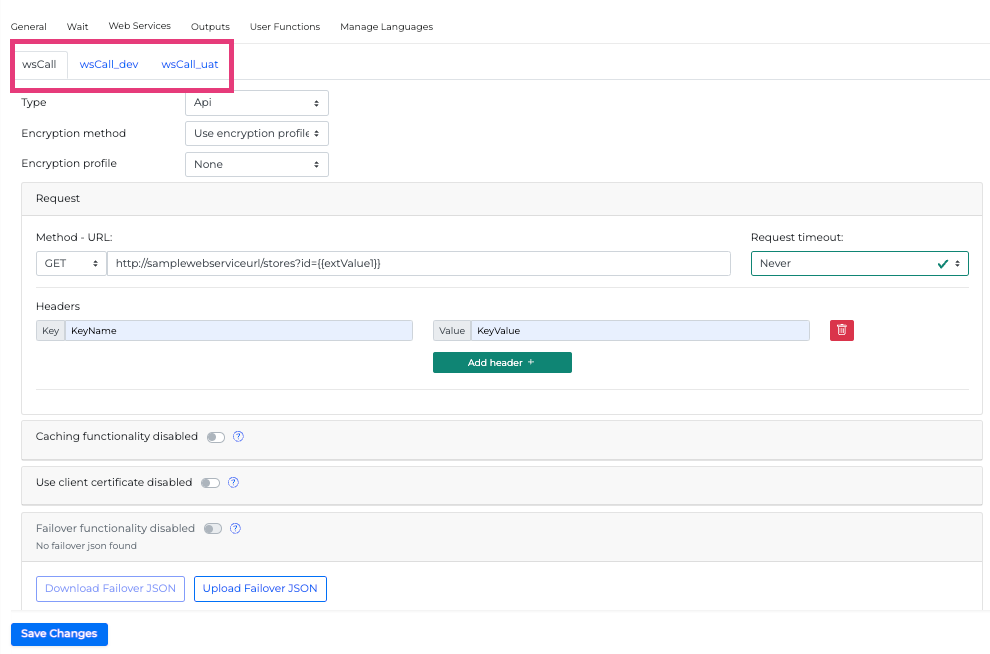990x654 pixels.
Task: Expand the Encryption profile dropdown
Action: coord(256,164)
